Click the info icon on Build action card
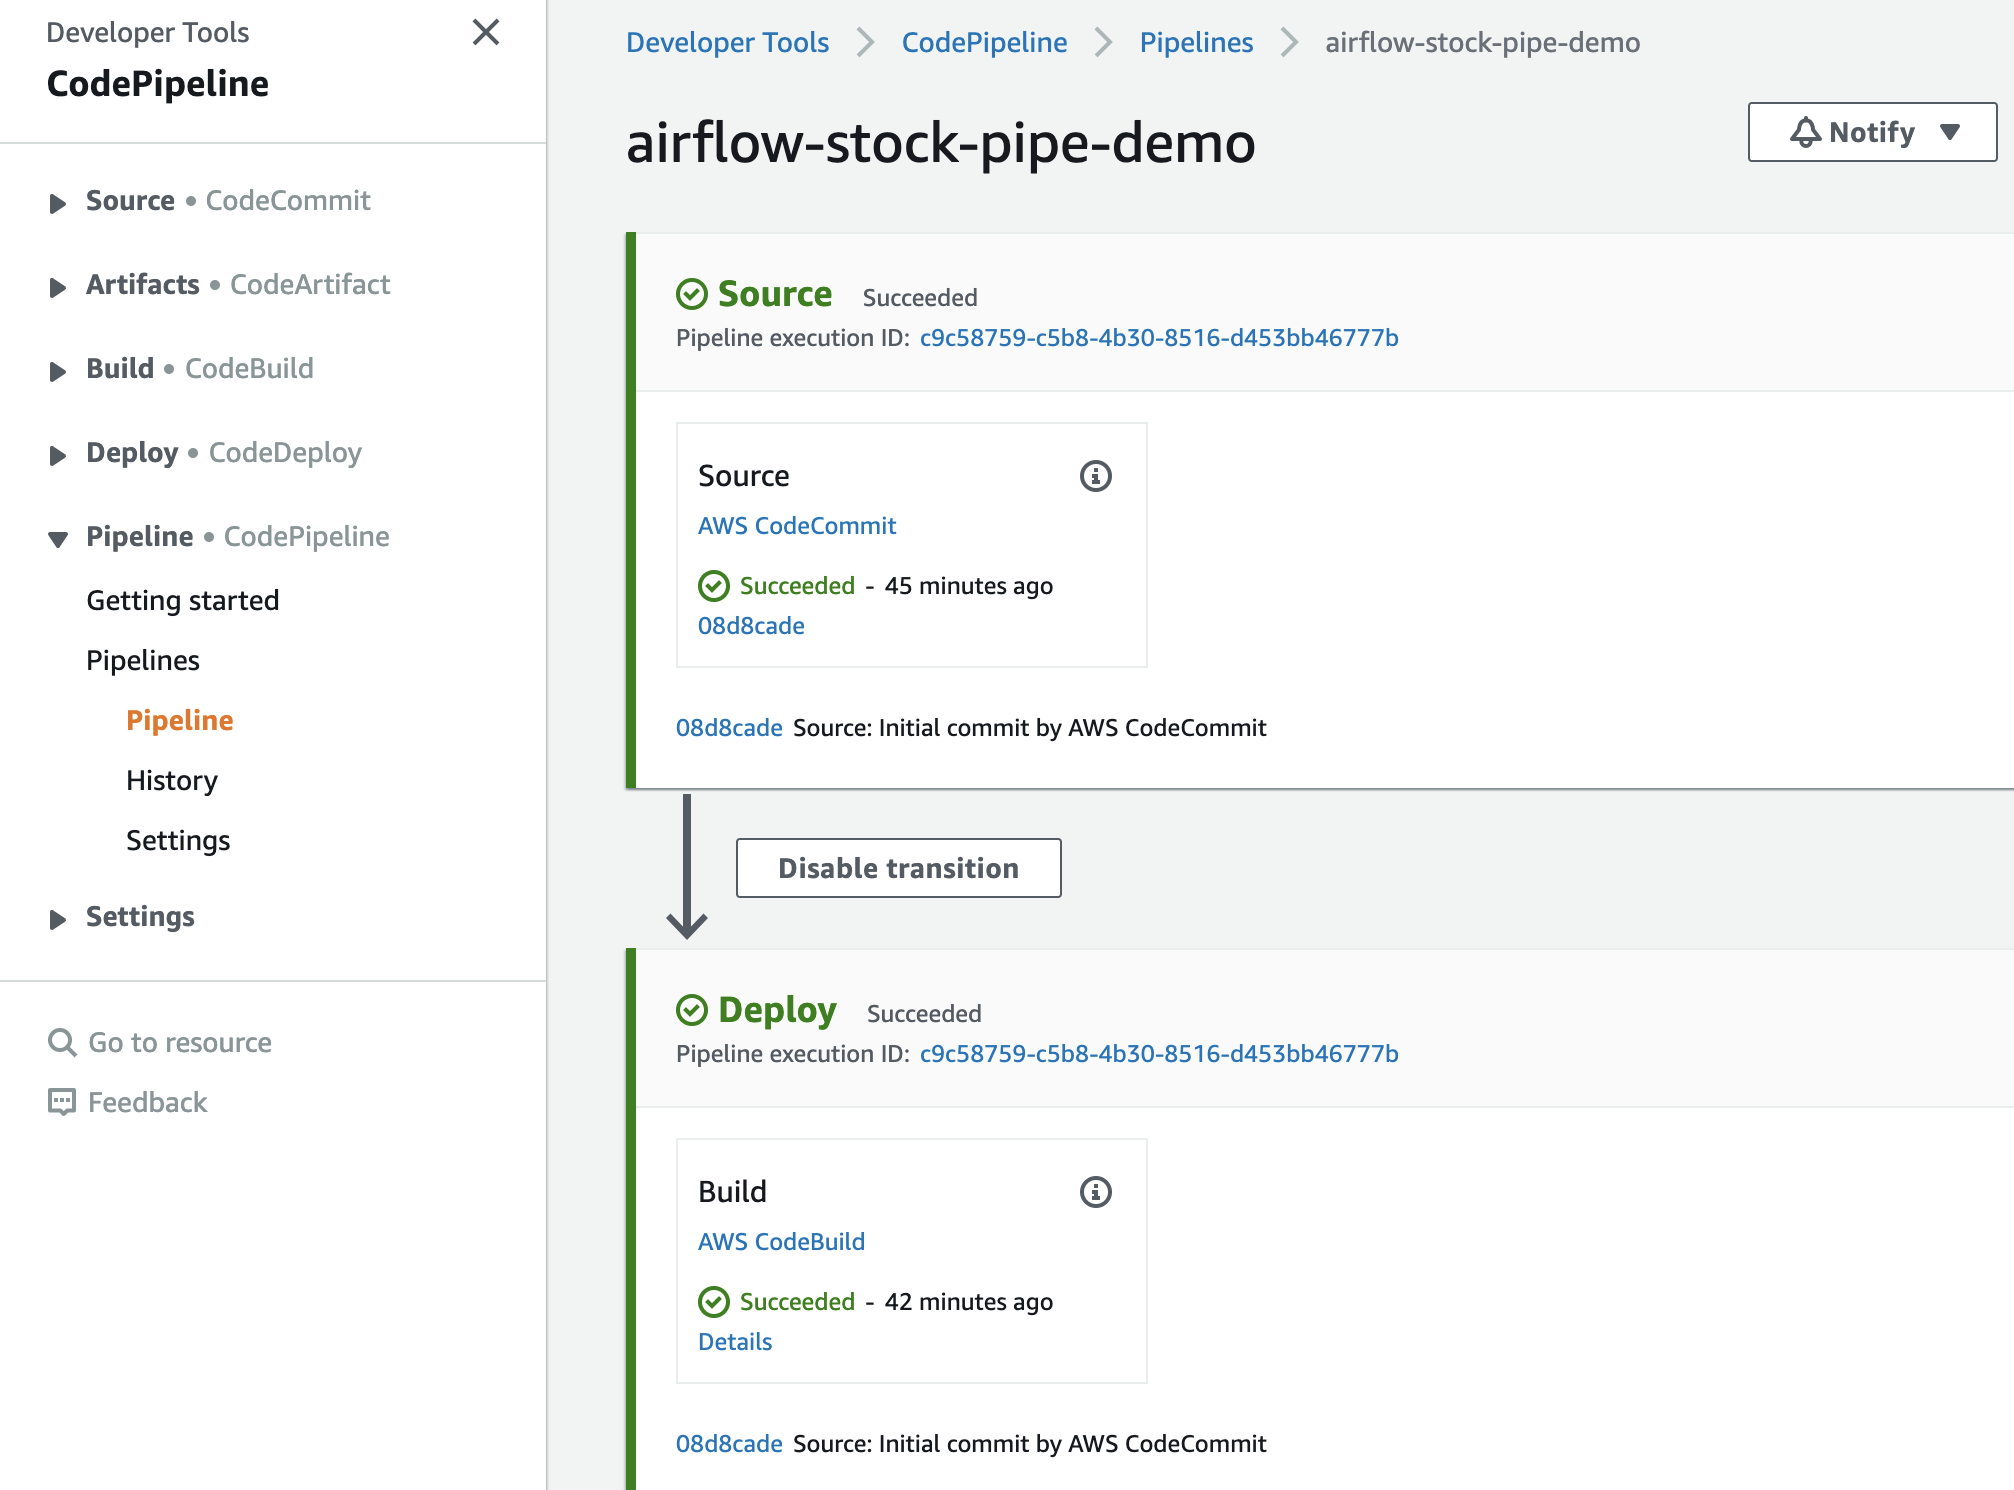Image resolution: width=2014 pixels, height=1490 pixels. pos(1095,1192)
